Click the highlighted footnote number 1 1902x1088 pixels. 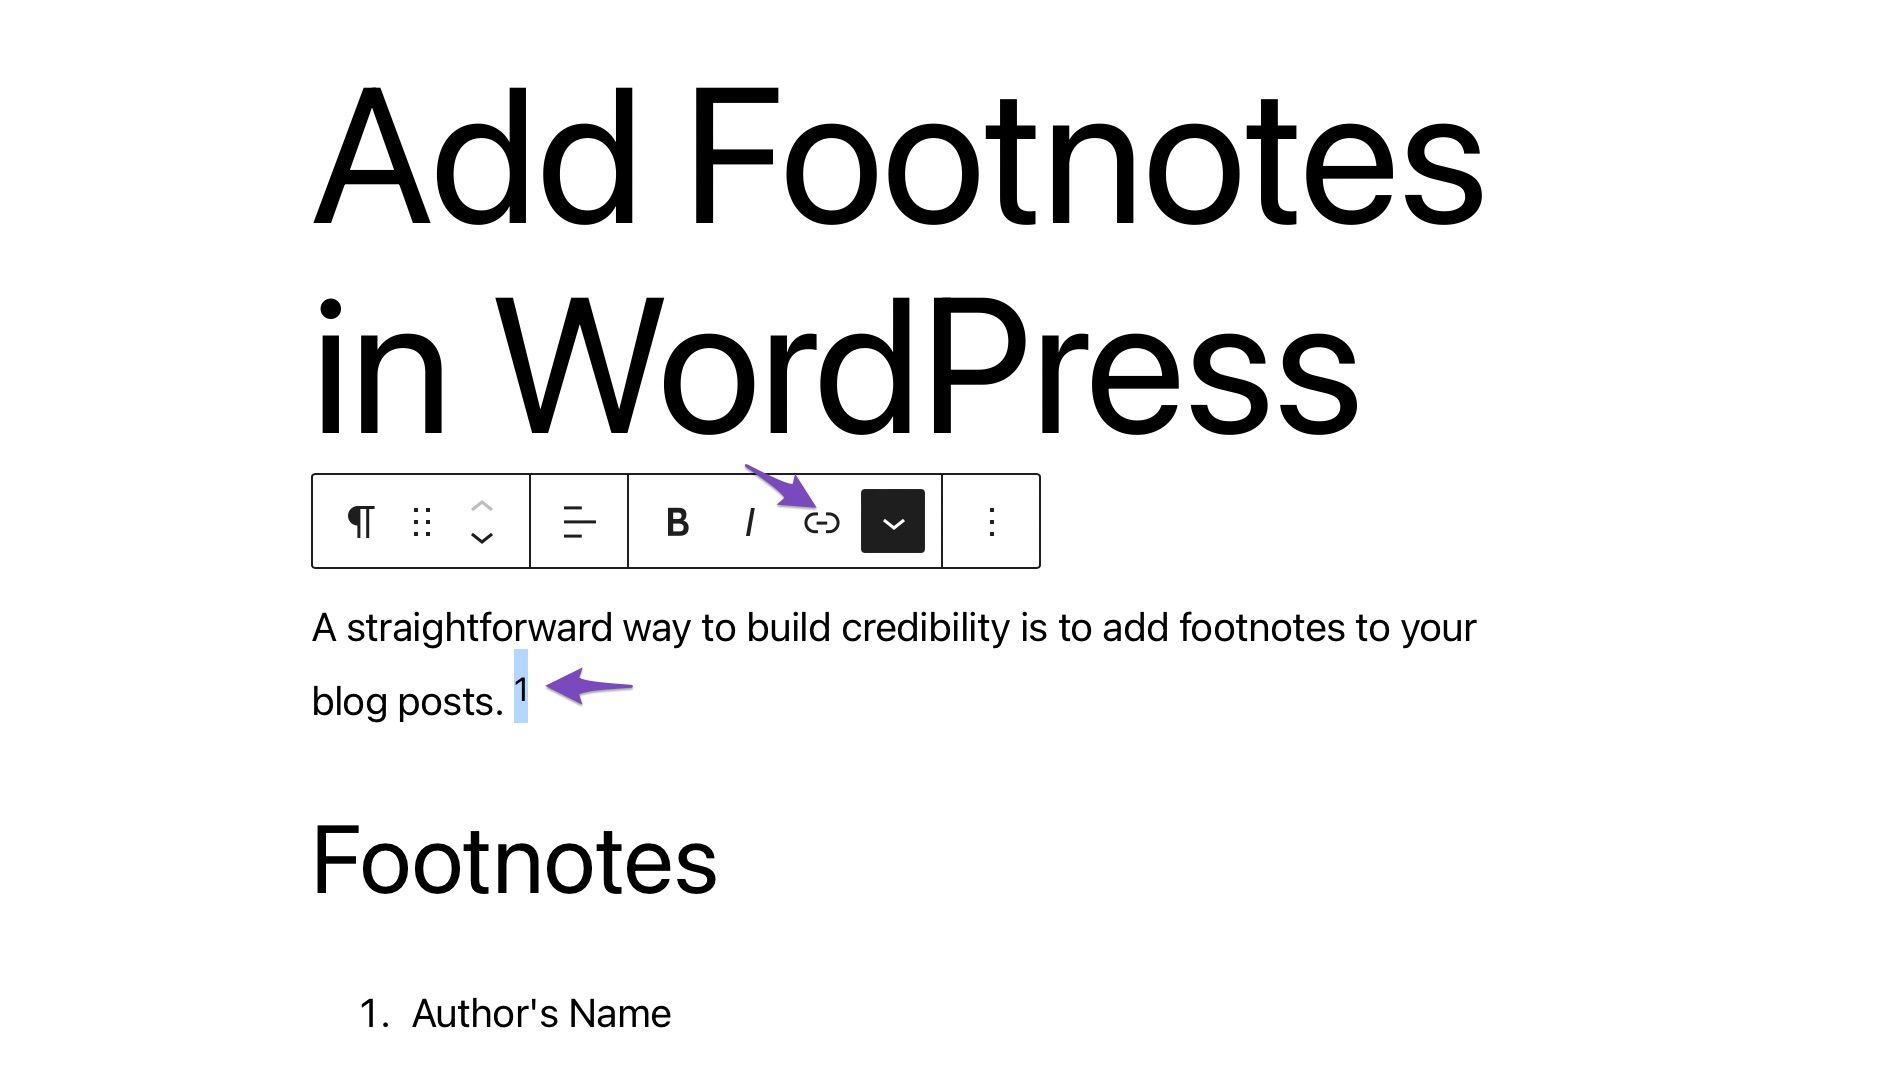coord(521,688)
